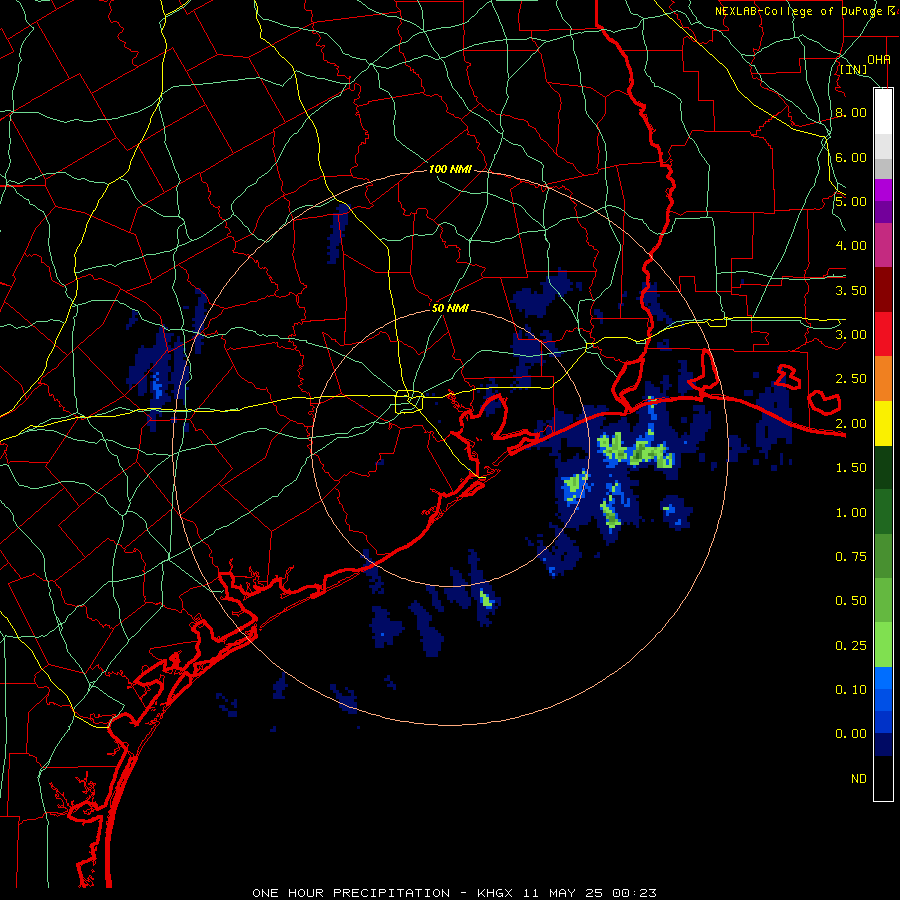Click the One Hour Precipitation KHGX caption

[454, 893]
